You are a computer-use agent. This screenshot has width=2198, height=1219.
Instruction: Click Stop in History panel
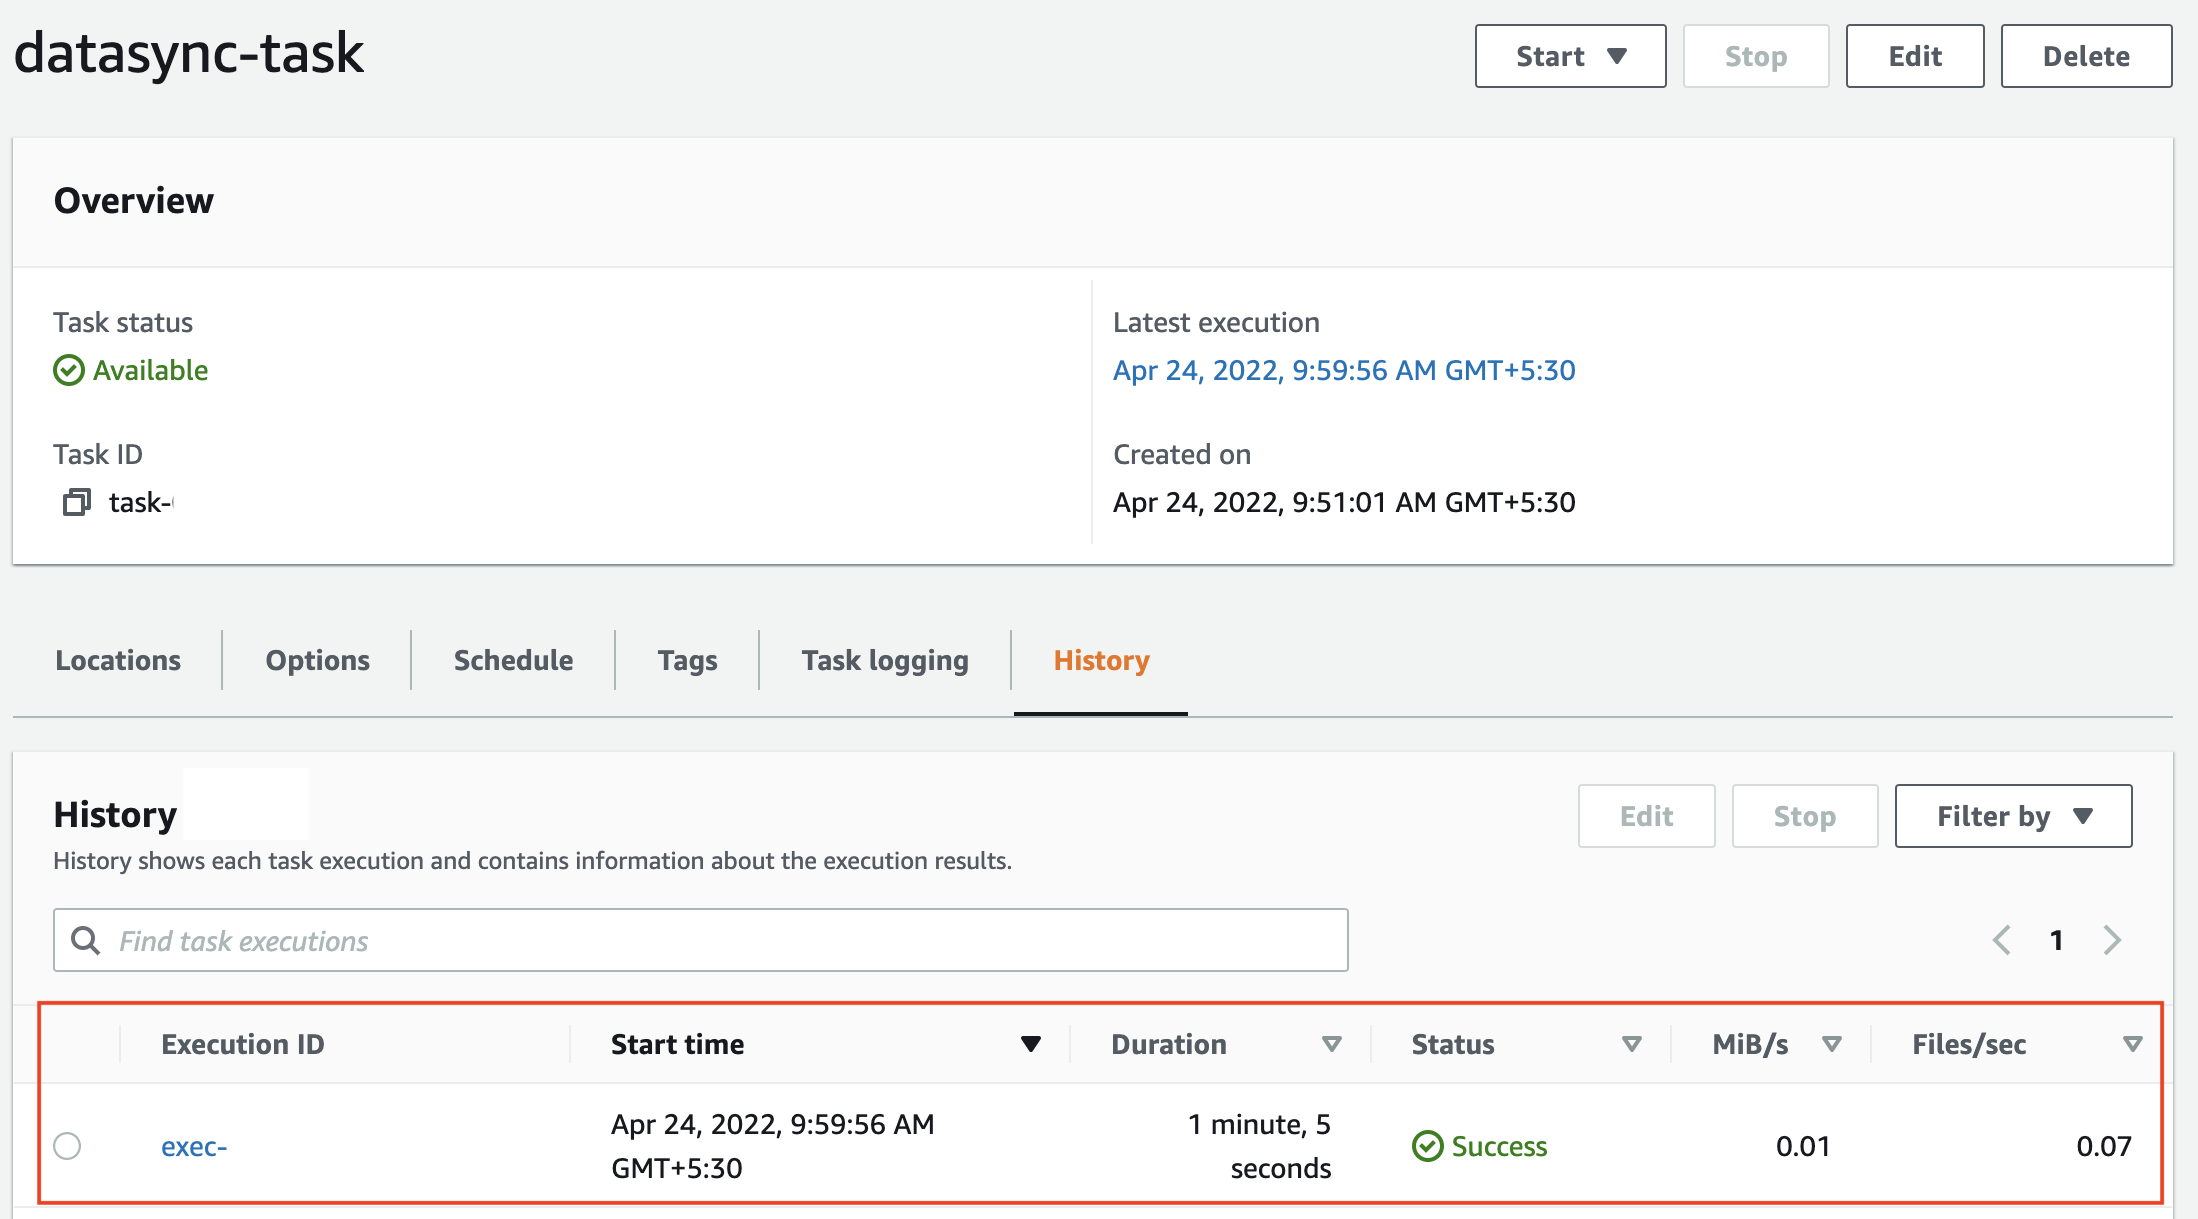pyautogui.click(x=1805, y=816)
